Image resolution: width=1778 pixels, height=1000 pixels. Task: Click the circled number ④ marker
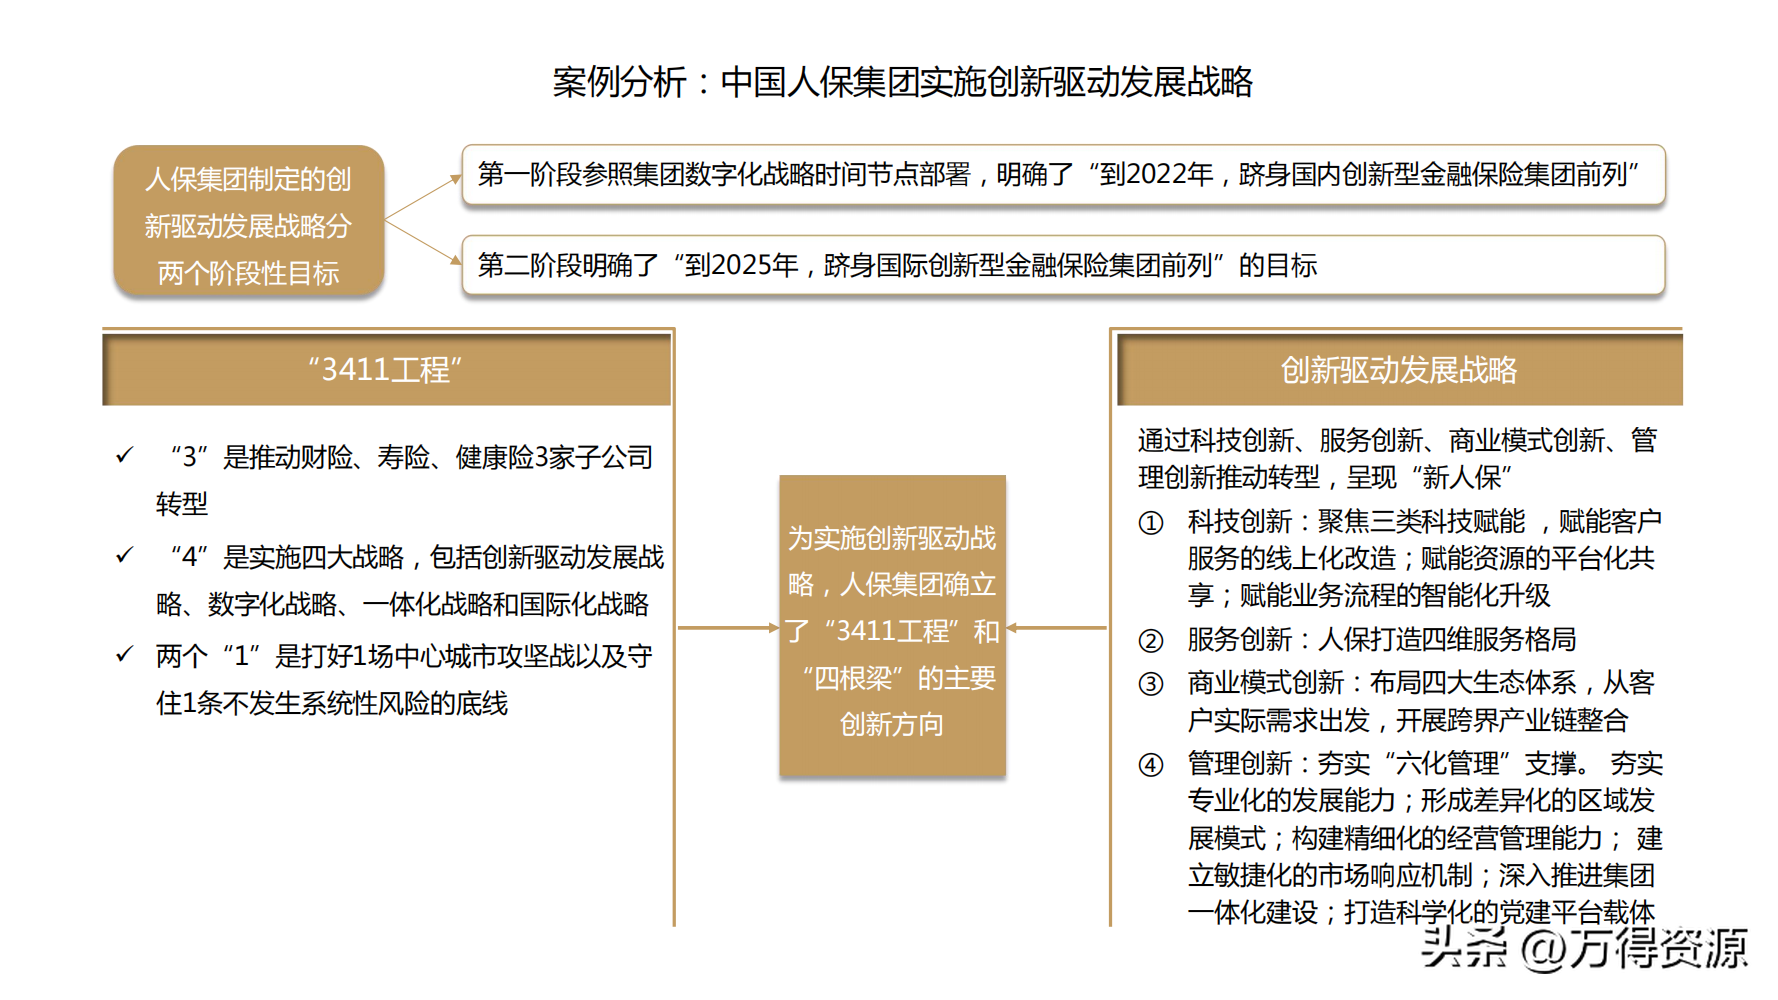click(x=1151, y=765)
